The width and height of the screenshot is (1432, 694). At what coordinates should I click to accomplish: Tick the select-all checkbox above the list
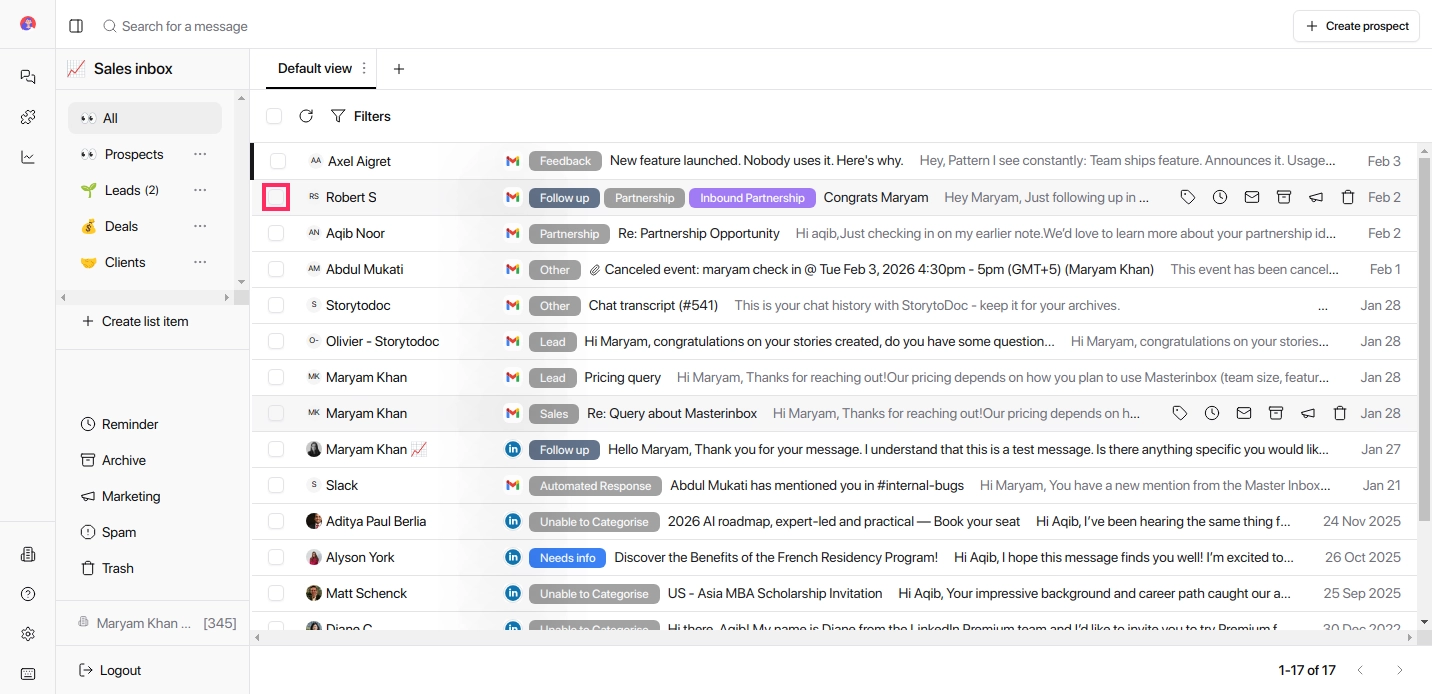coord(274,116)
